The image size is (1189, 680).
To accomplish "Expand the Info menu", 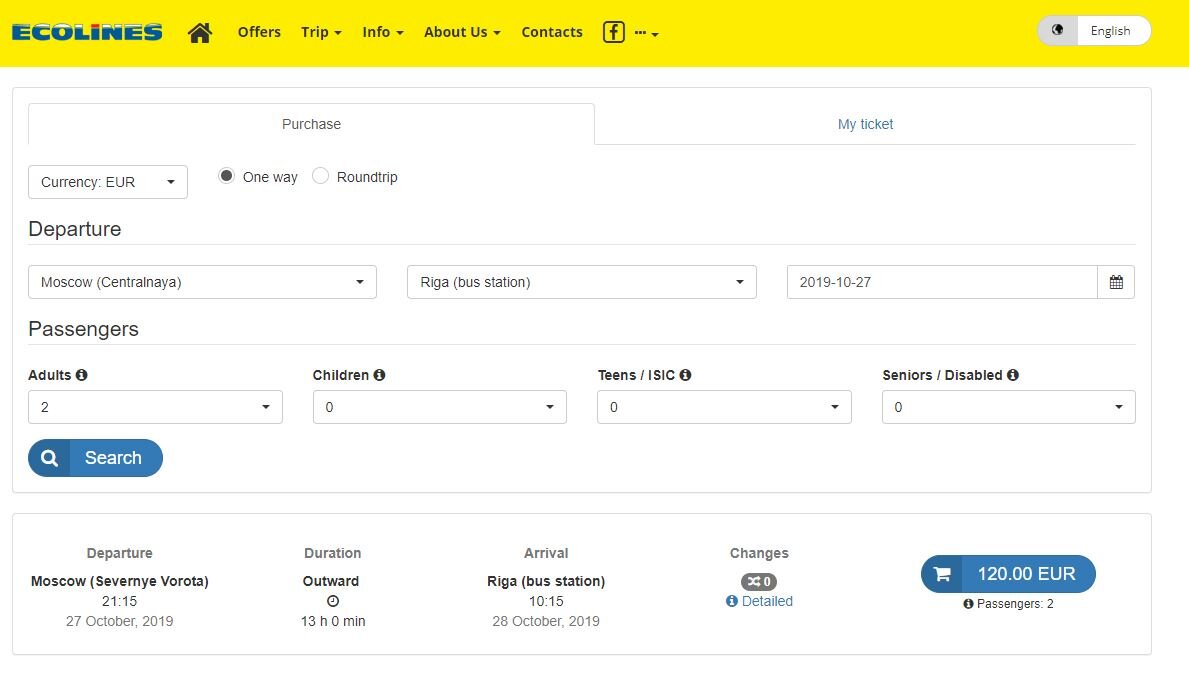I will tap(383, 32).
